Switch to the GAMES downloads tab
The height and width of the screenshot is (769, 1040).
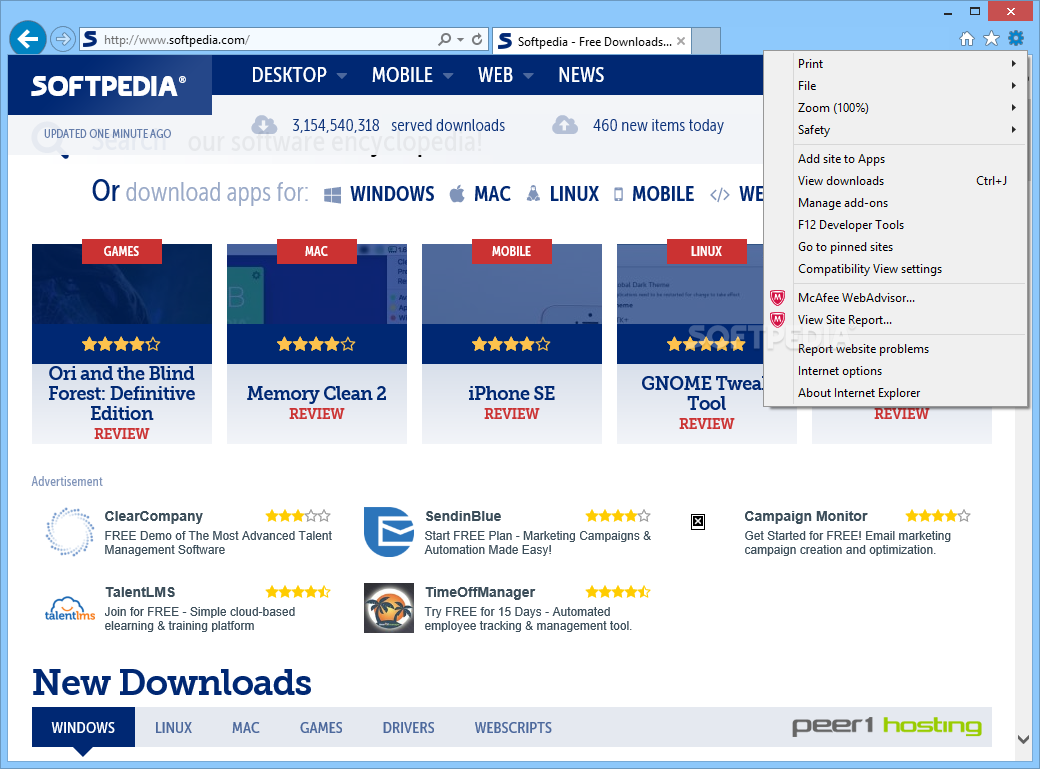pyautogui.click(x=321, y=728)
